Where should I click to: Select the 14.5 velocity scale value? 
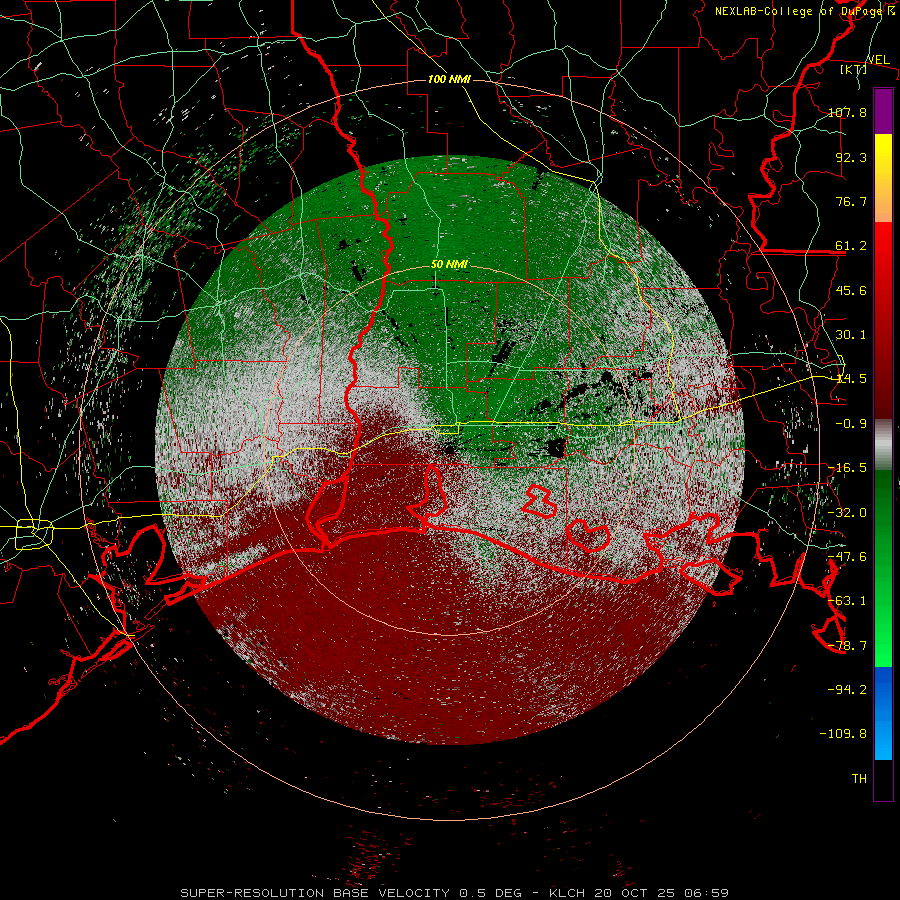(851, 379)
